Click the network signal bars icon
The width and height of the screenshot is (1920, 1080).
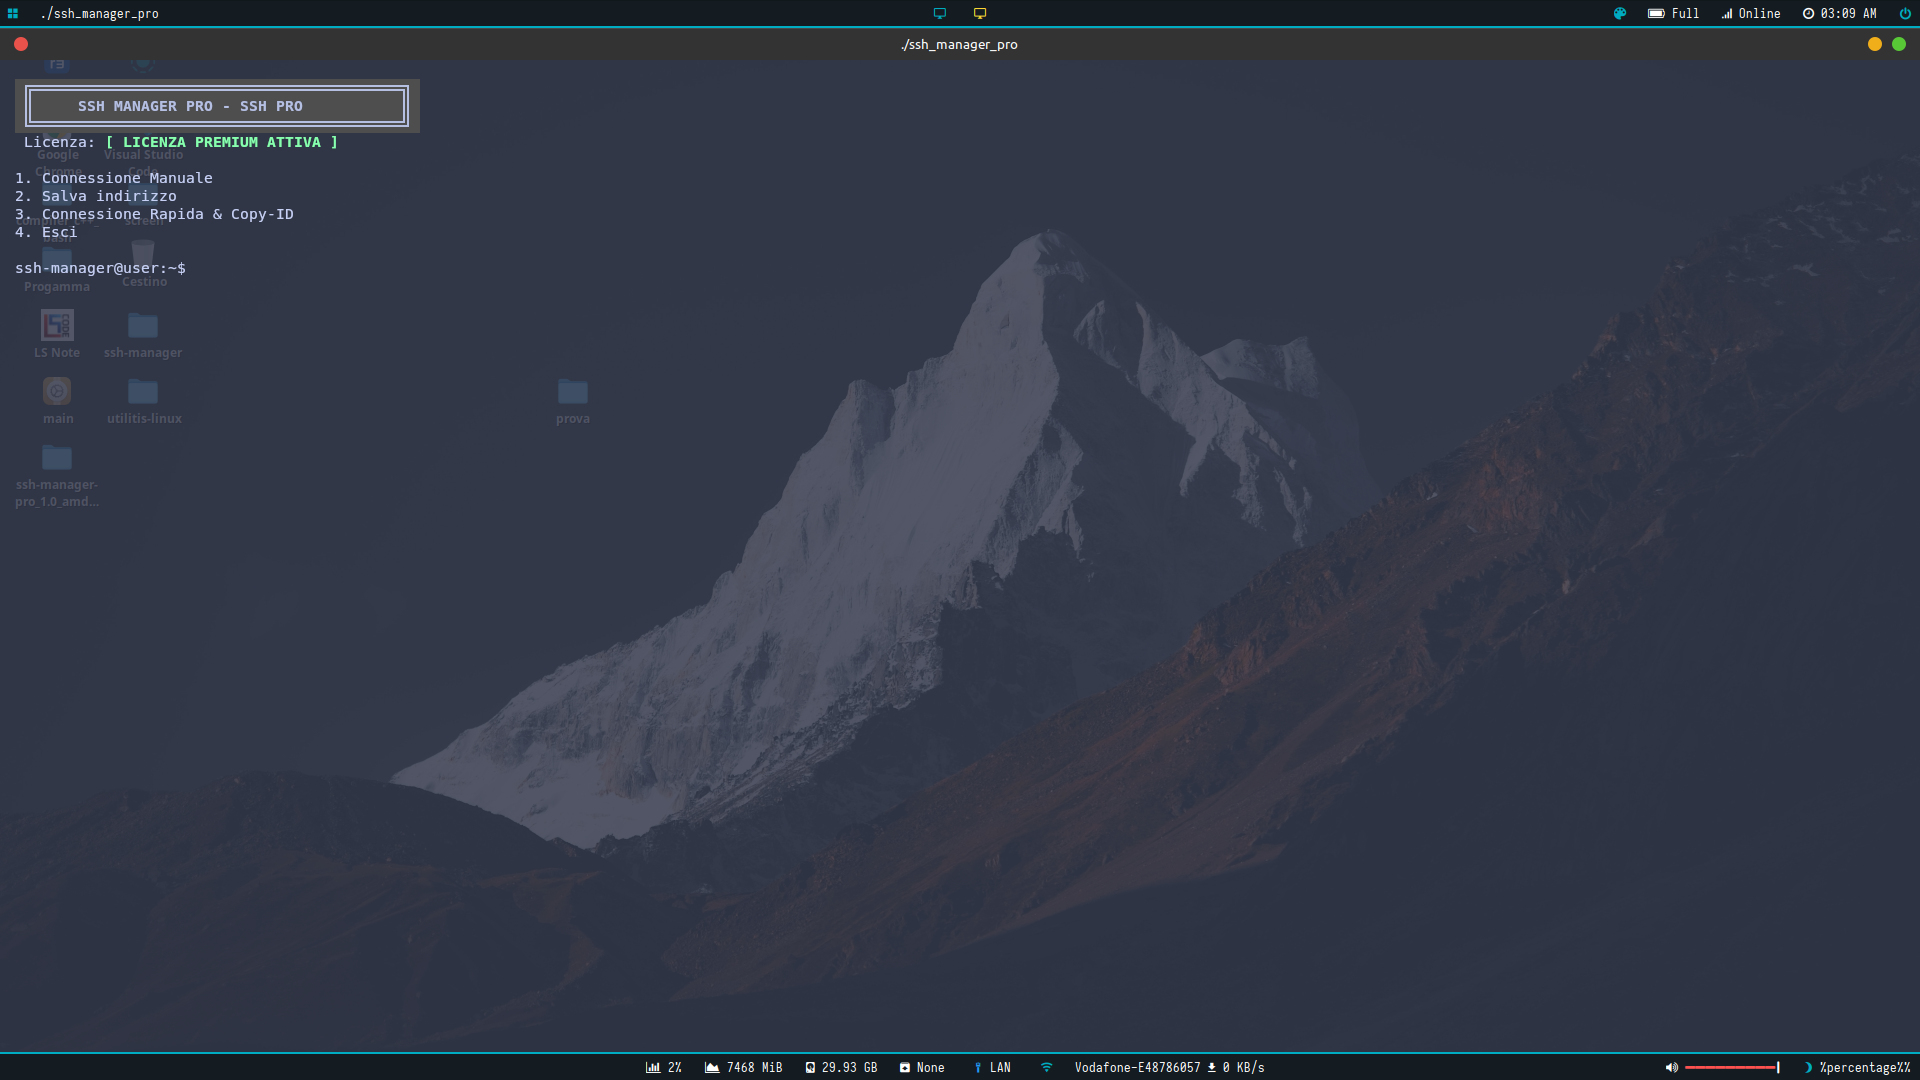tap(1727, 14)
